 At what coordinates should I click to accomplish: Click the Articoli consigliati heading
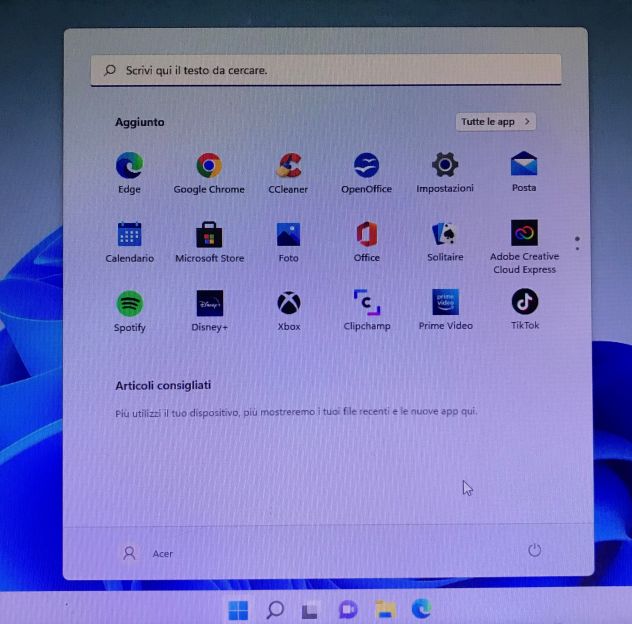pyautogui.click(x=163, y=385)
